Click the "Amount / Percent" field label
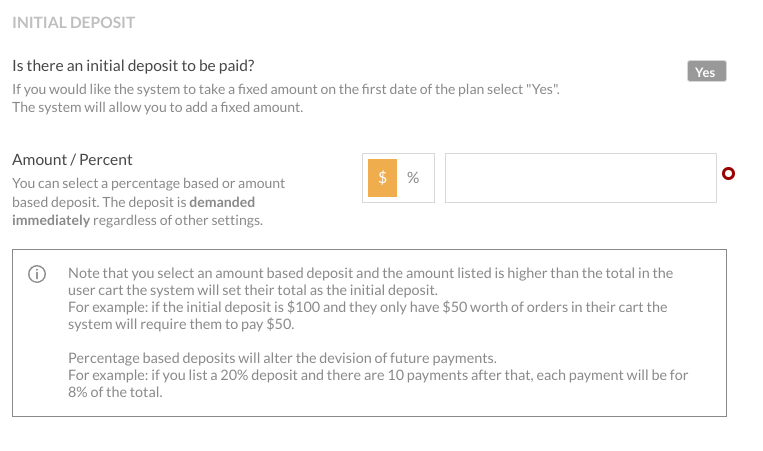The height and width of the screenshot is (451, 763). [72, 160]
